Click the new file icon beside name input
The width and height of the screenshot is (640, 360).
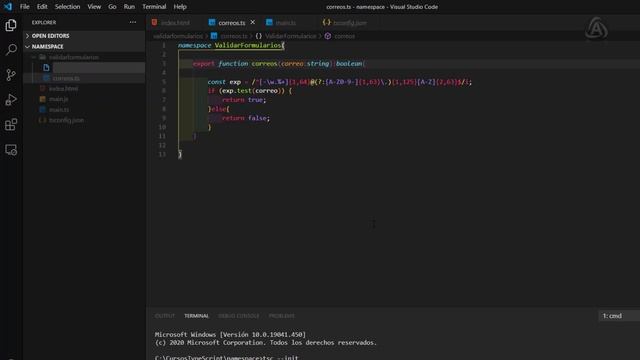tap(46, 67)
